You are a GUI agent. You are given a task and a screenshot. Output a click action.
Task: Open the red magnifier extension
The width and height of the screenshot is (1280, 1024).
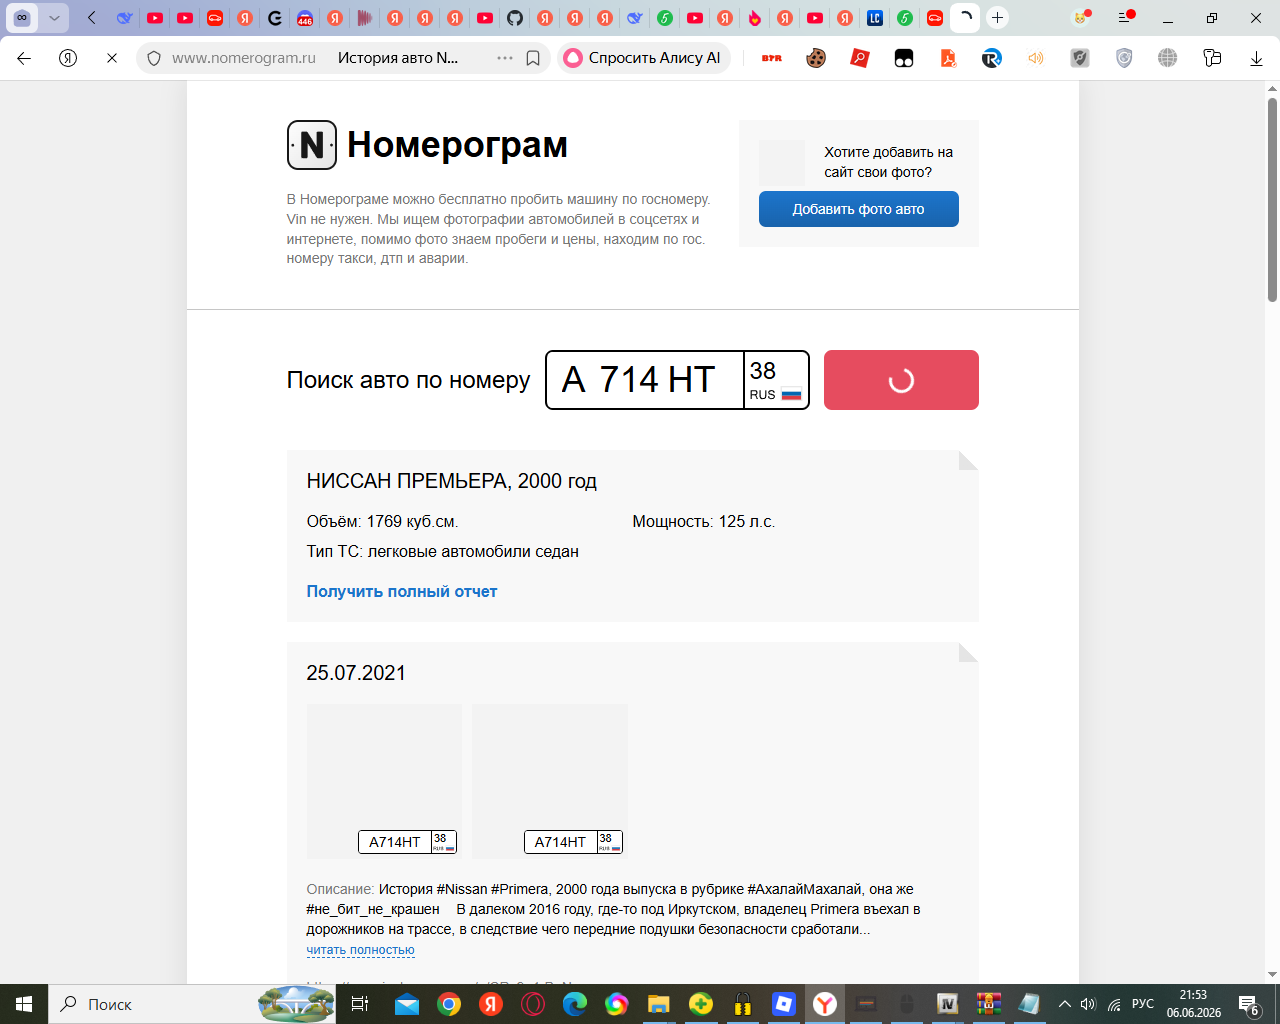pyautogui.click(x=860, y=58)
